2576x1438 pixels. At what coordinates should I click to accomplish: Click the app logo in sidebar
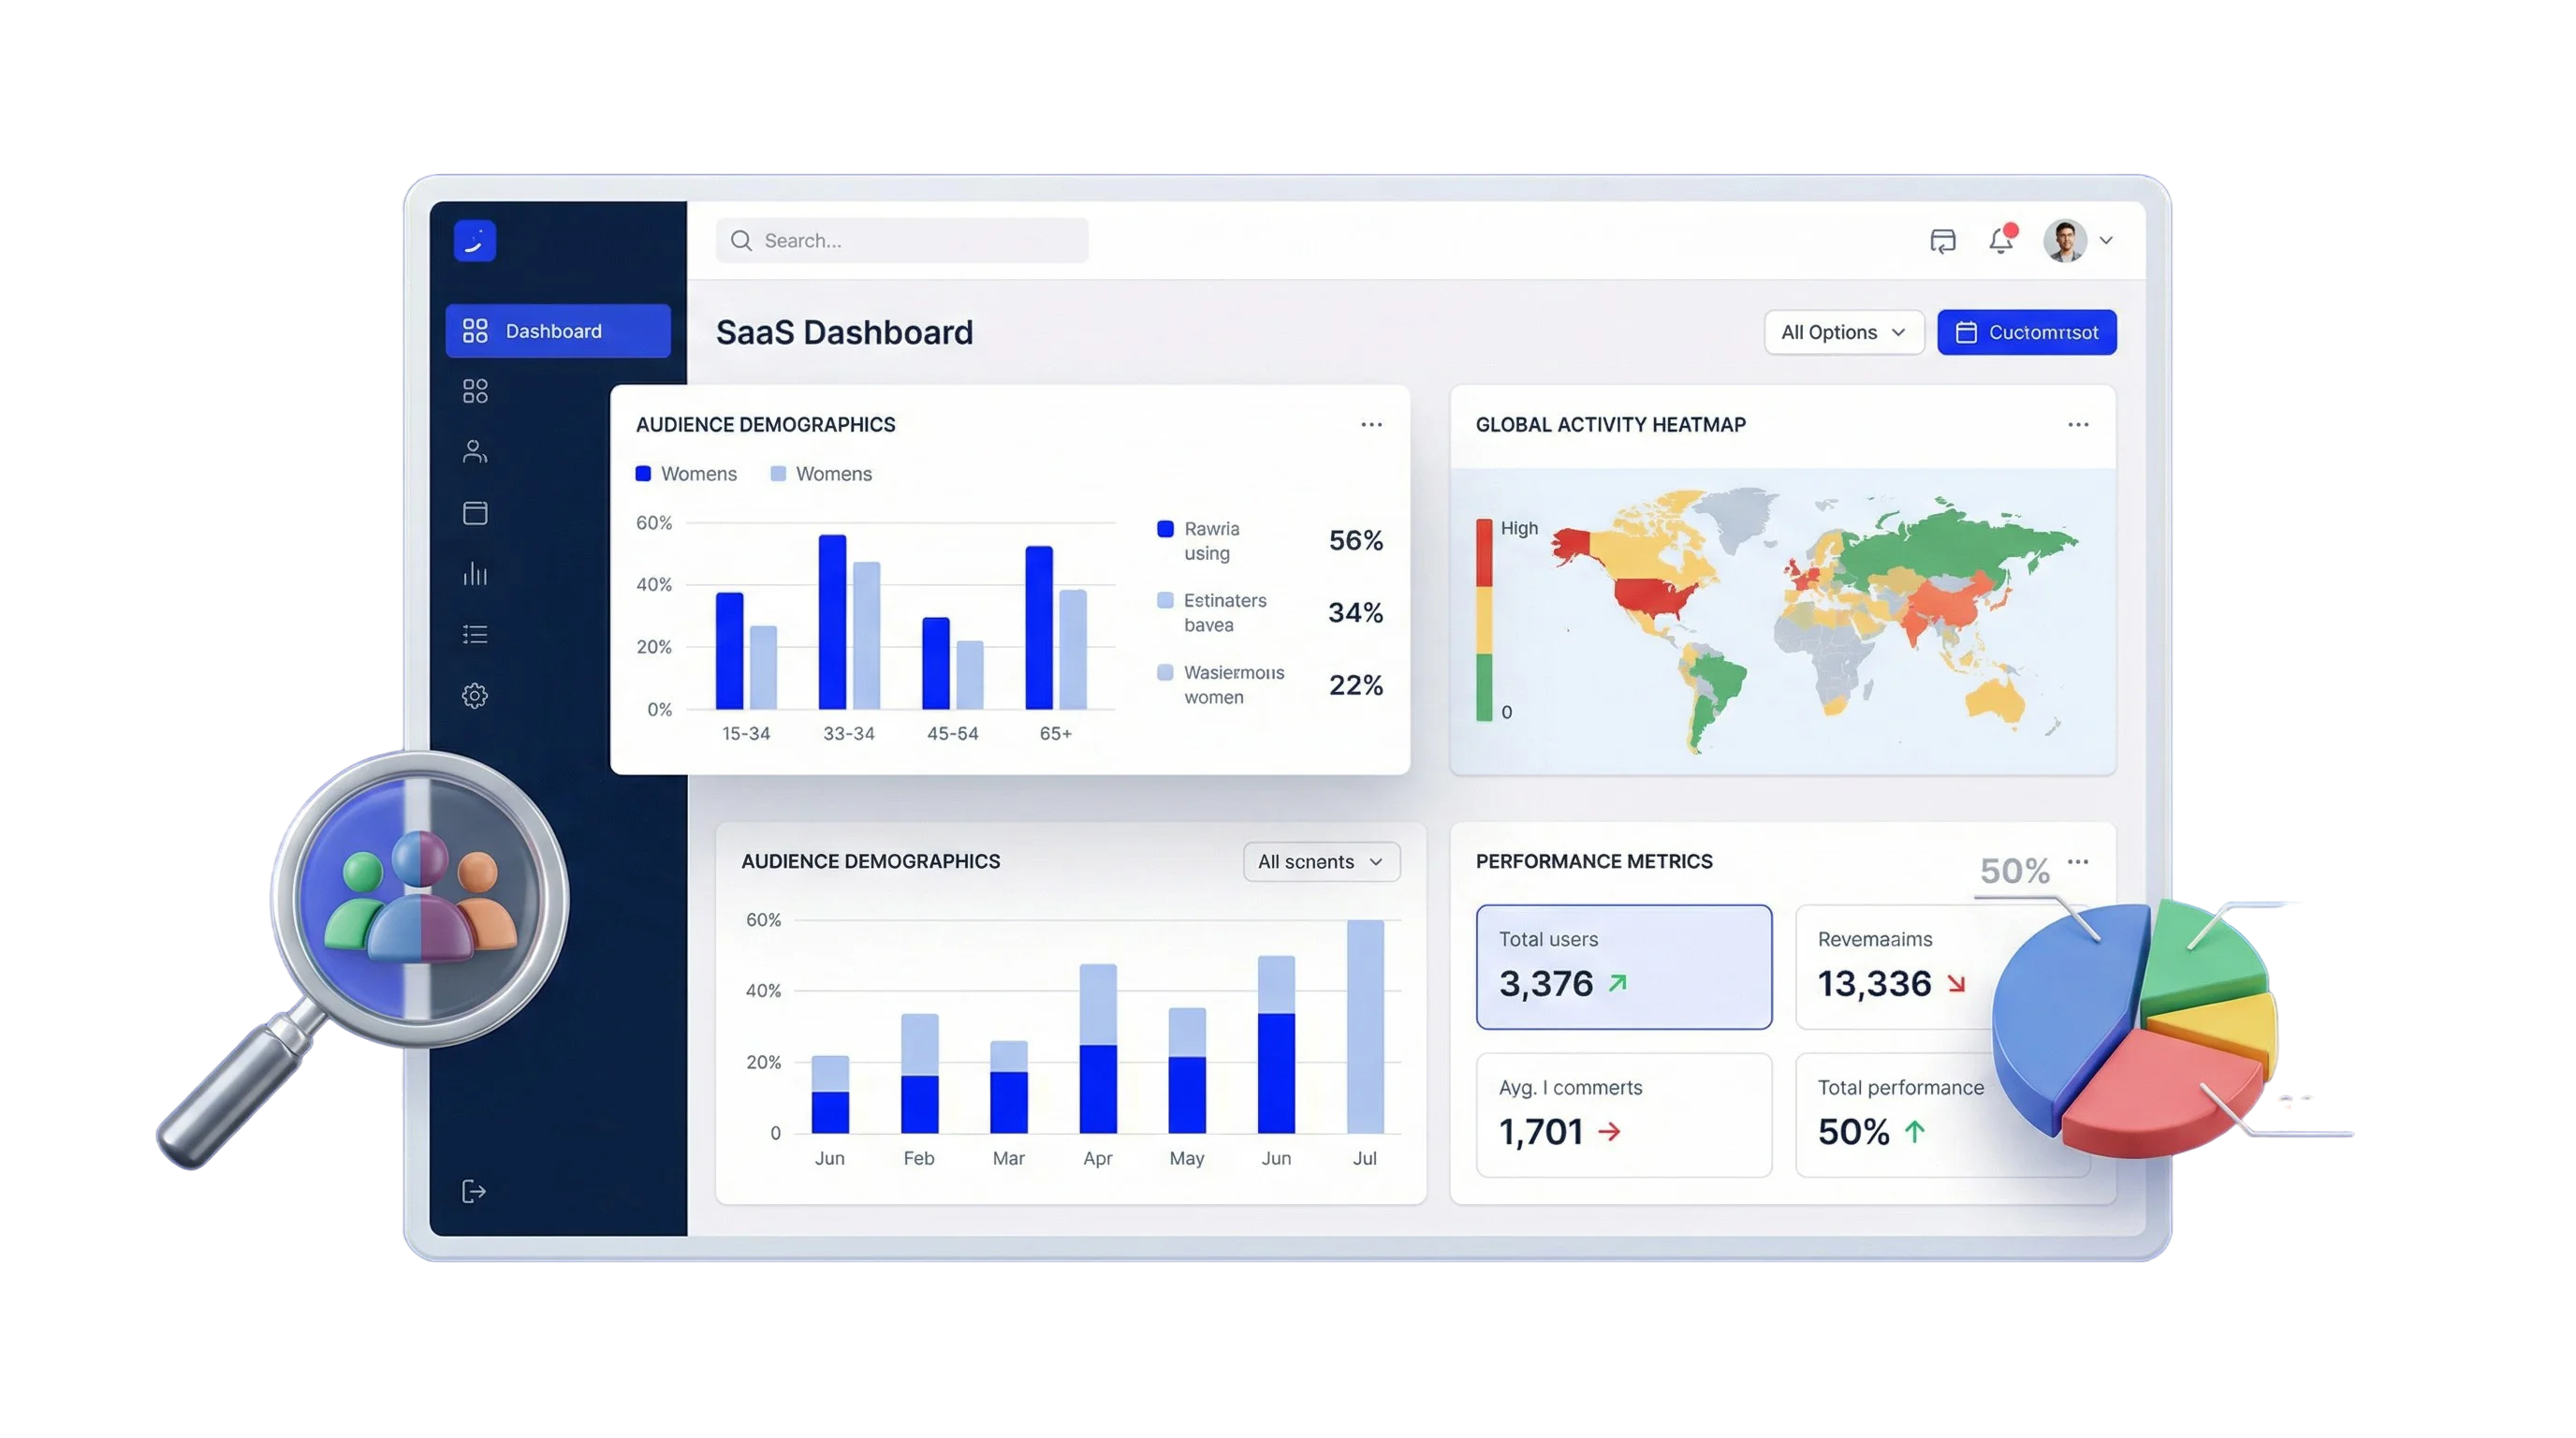(x=475, y=241)
